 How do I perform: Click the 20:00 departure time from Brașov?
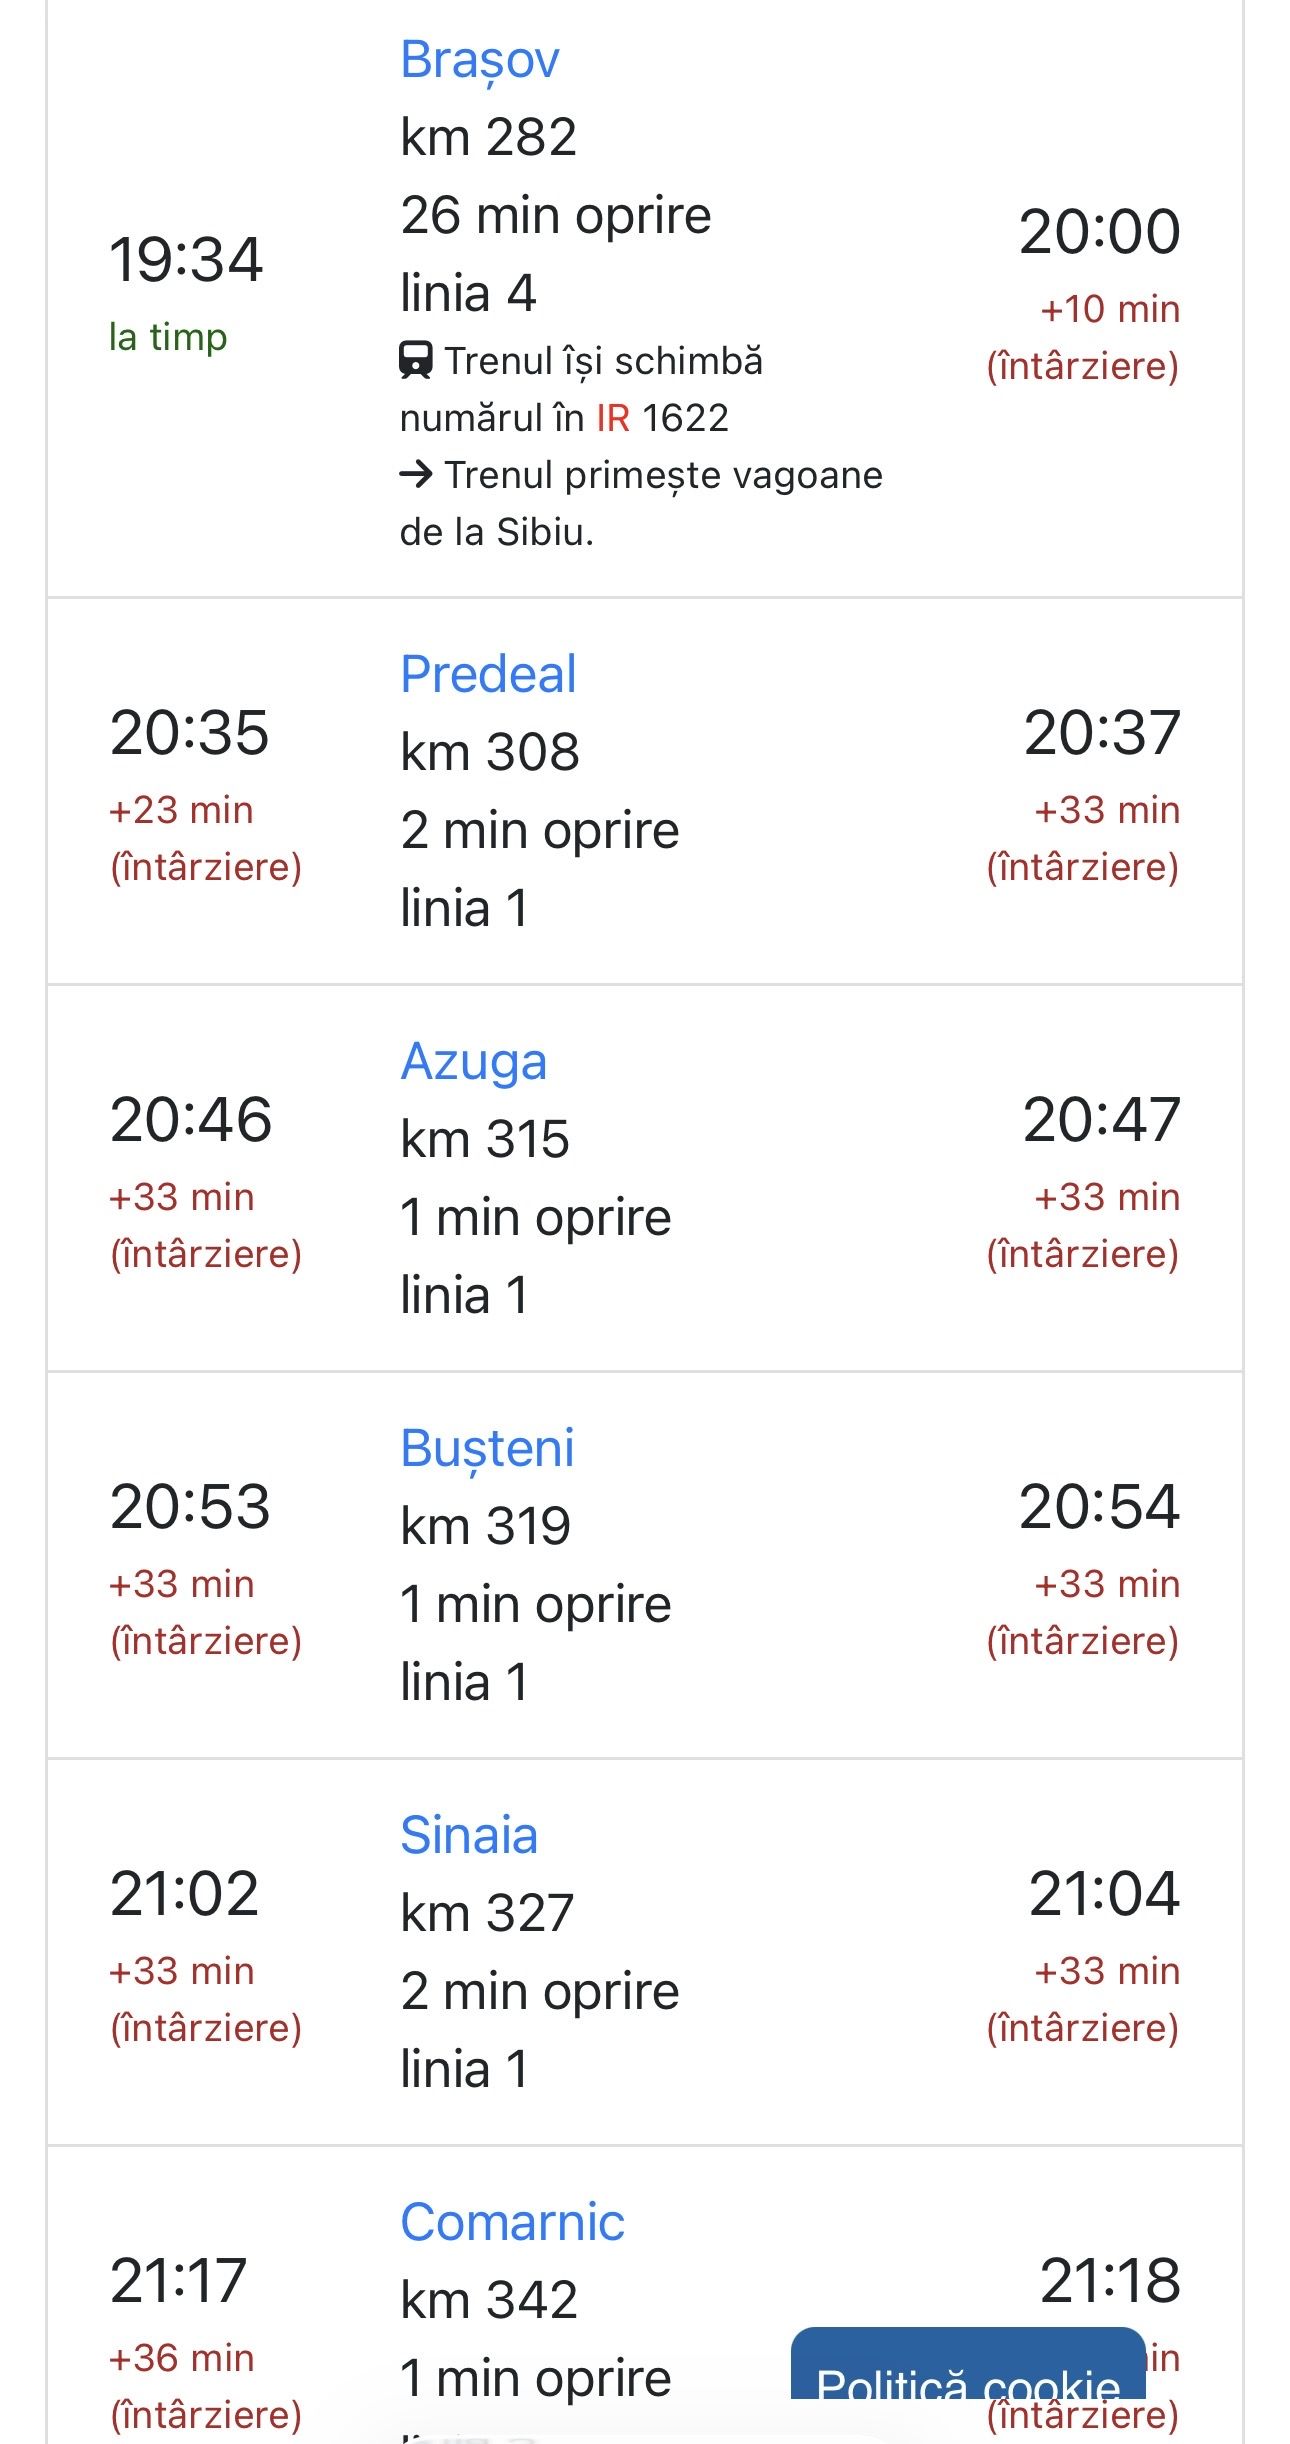coord(1099,232)
